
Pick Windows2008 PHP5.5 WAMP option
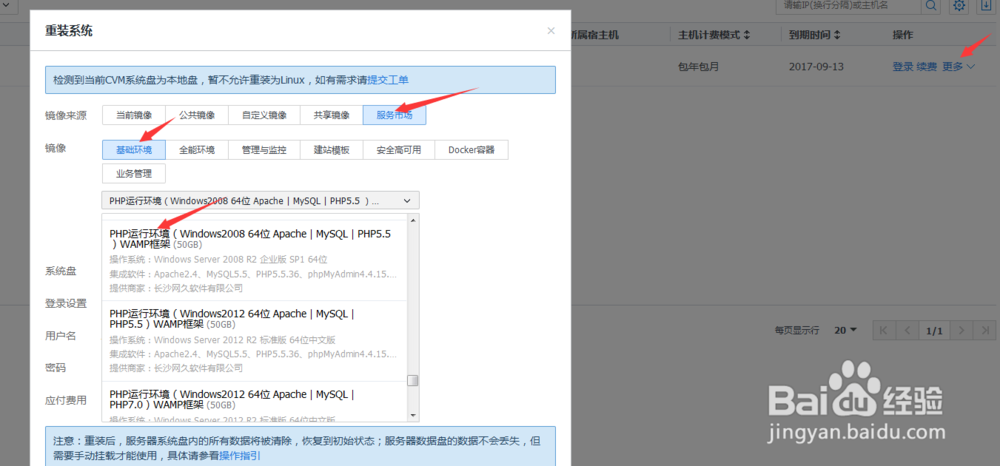[254, 263]
